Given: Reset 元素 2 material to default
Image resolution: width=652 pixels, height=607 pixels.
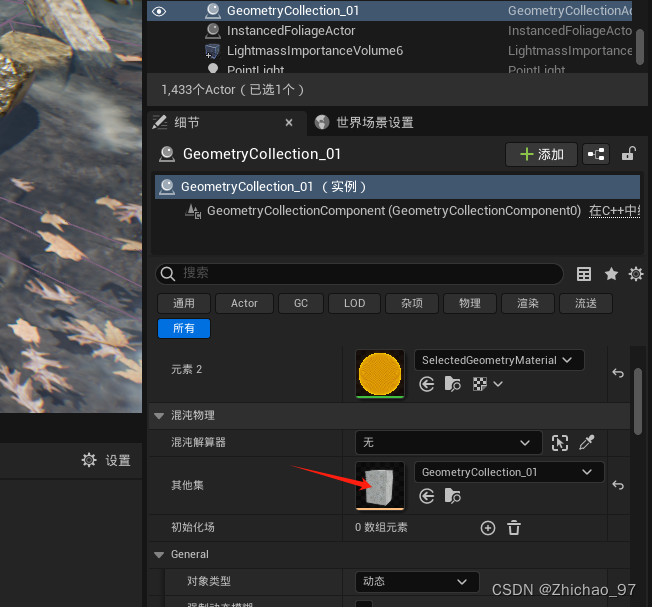Looking at the screenshot, I should [x=618, y=373].
